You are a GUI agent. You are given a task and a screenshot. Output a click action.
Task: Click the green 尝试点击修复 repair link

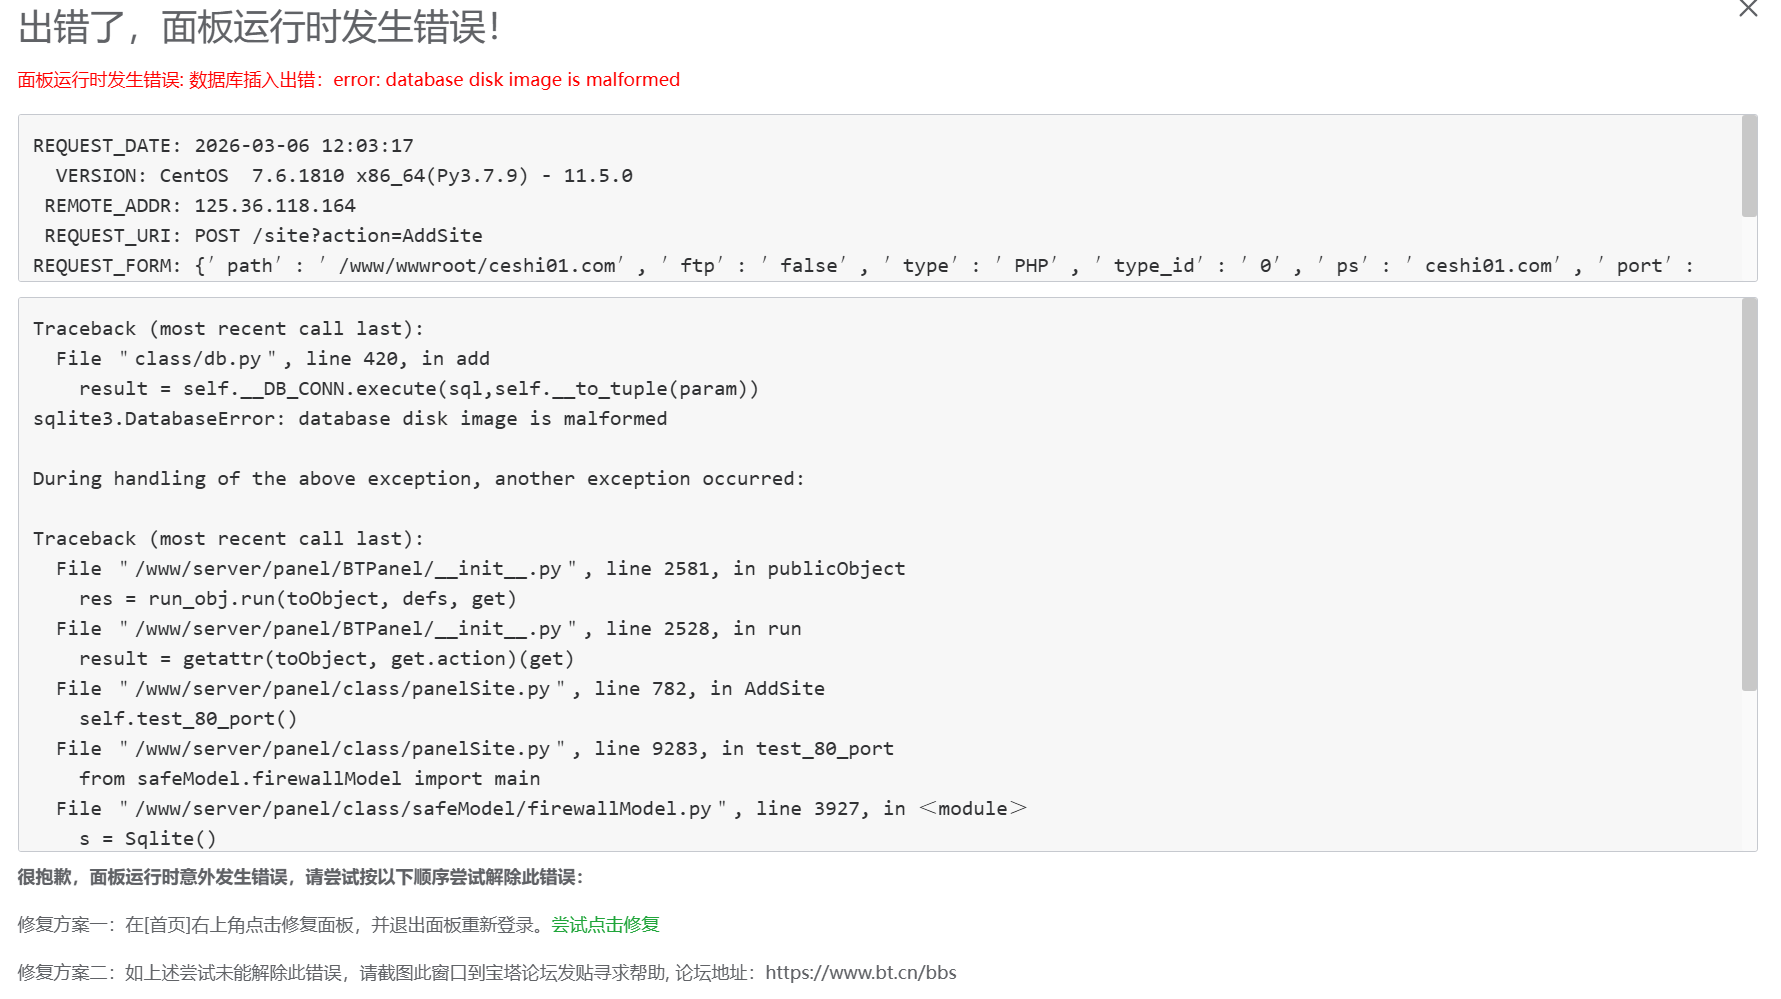[605, 925]
